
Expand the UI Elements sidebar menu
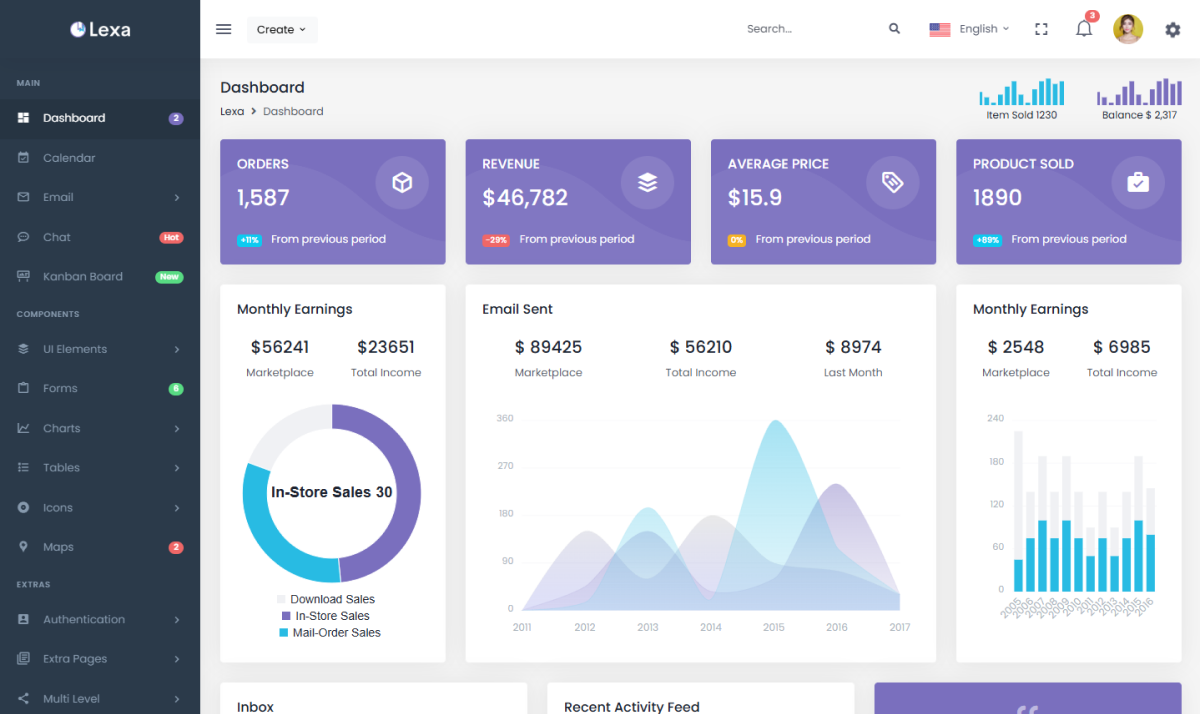pos(99,349)
